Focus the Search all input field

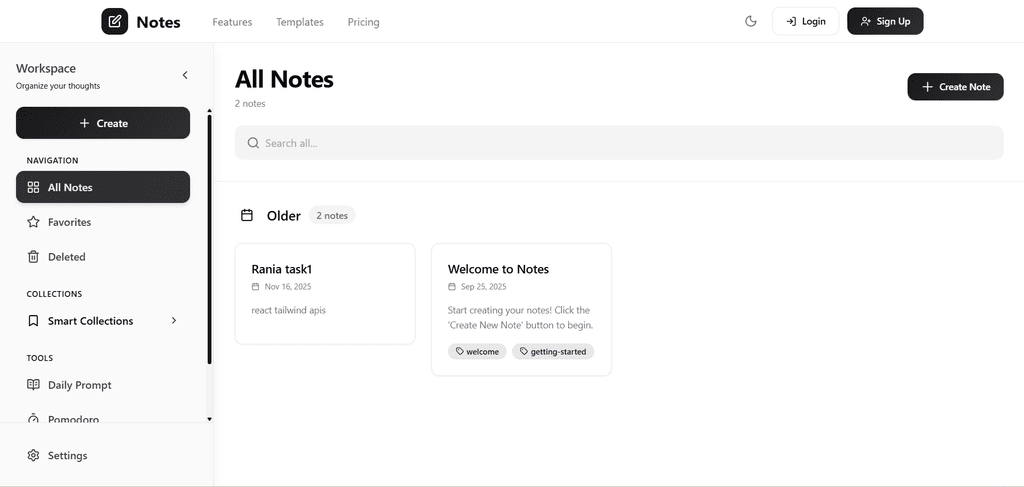tap(619, 143)
